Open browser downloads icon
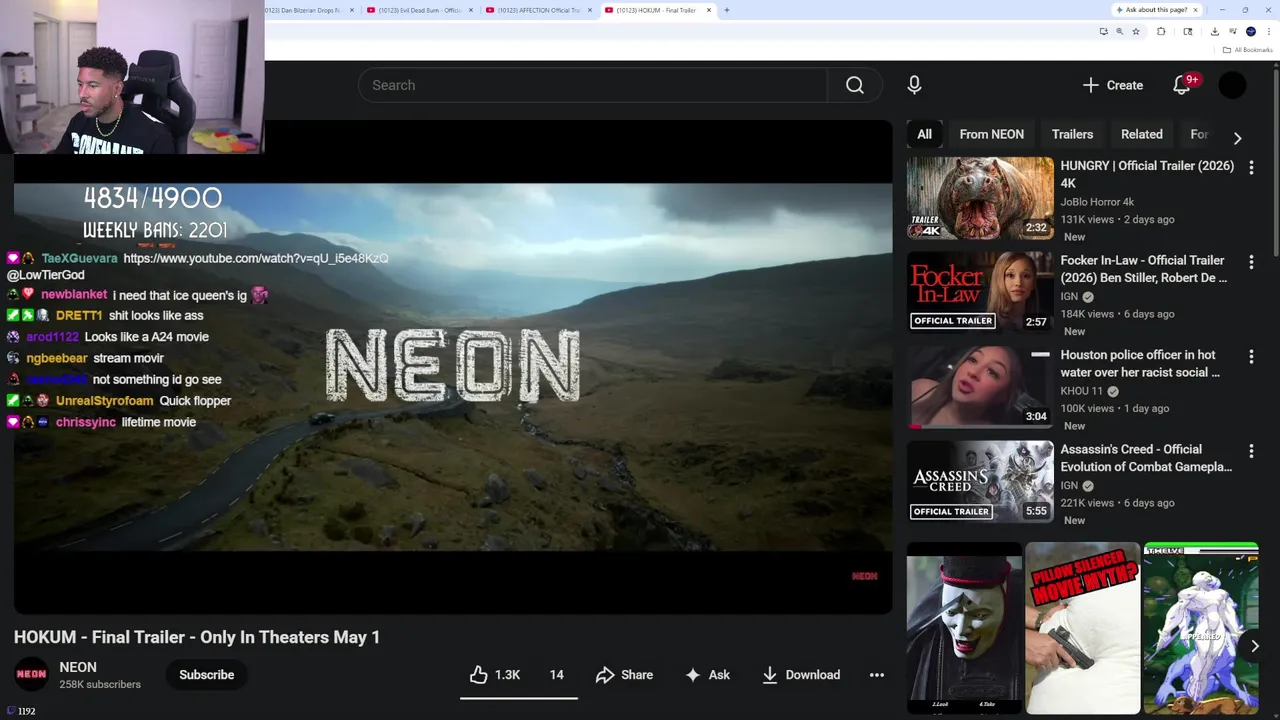 pyautogui.click(x=1214, y=31)
